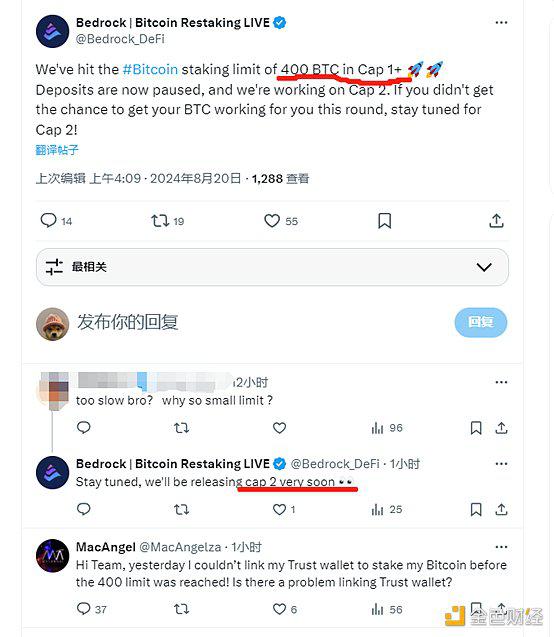Open the main post's three-dot menu

click(501, 22)
